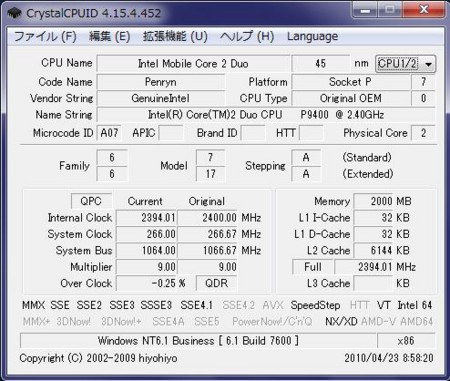450x381 pixels.
Task: Click the QPC timer button
Action: 91,201
